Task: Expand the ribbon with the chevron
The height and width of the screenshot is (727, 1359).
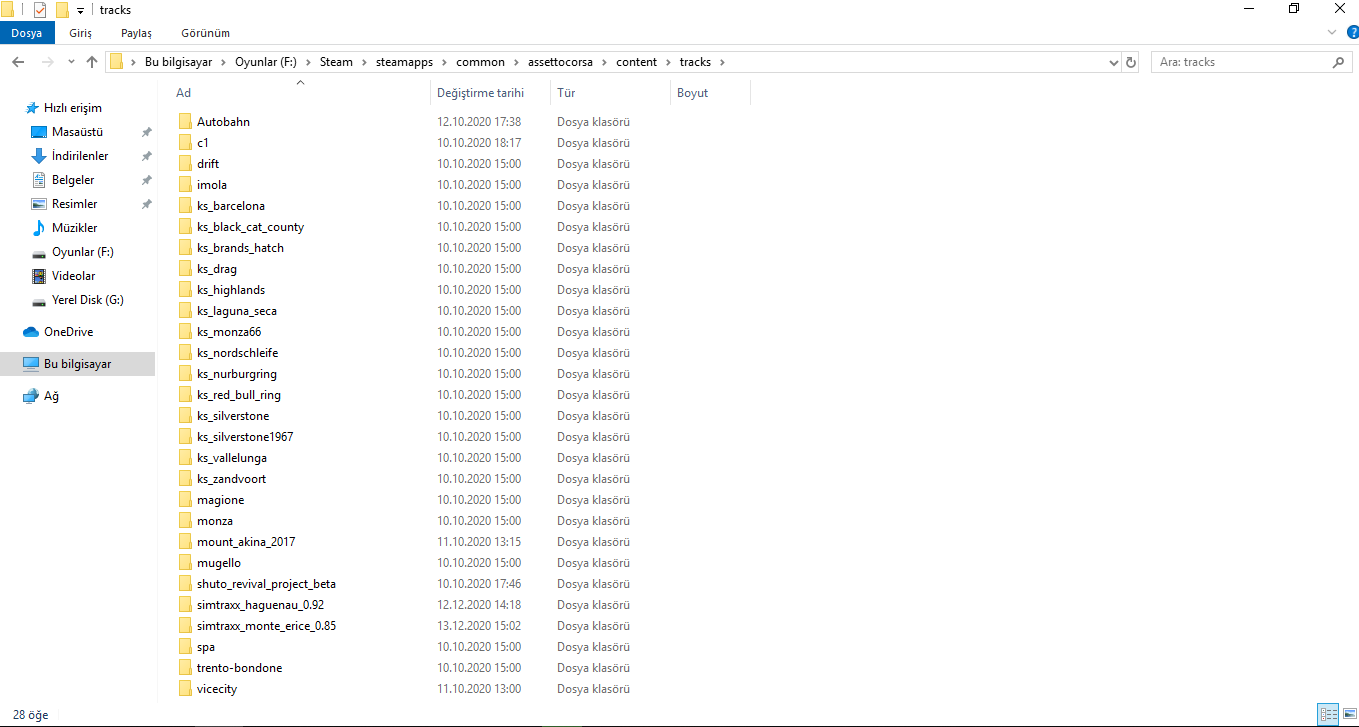Action: [x=1331, y=33]
